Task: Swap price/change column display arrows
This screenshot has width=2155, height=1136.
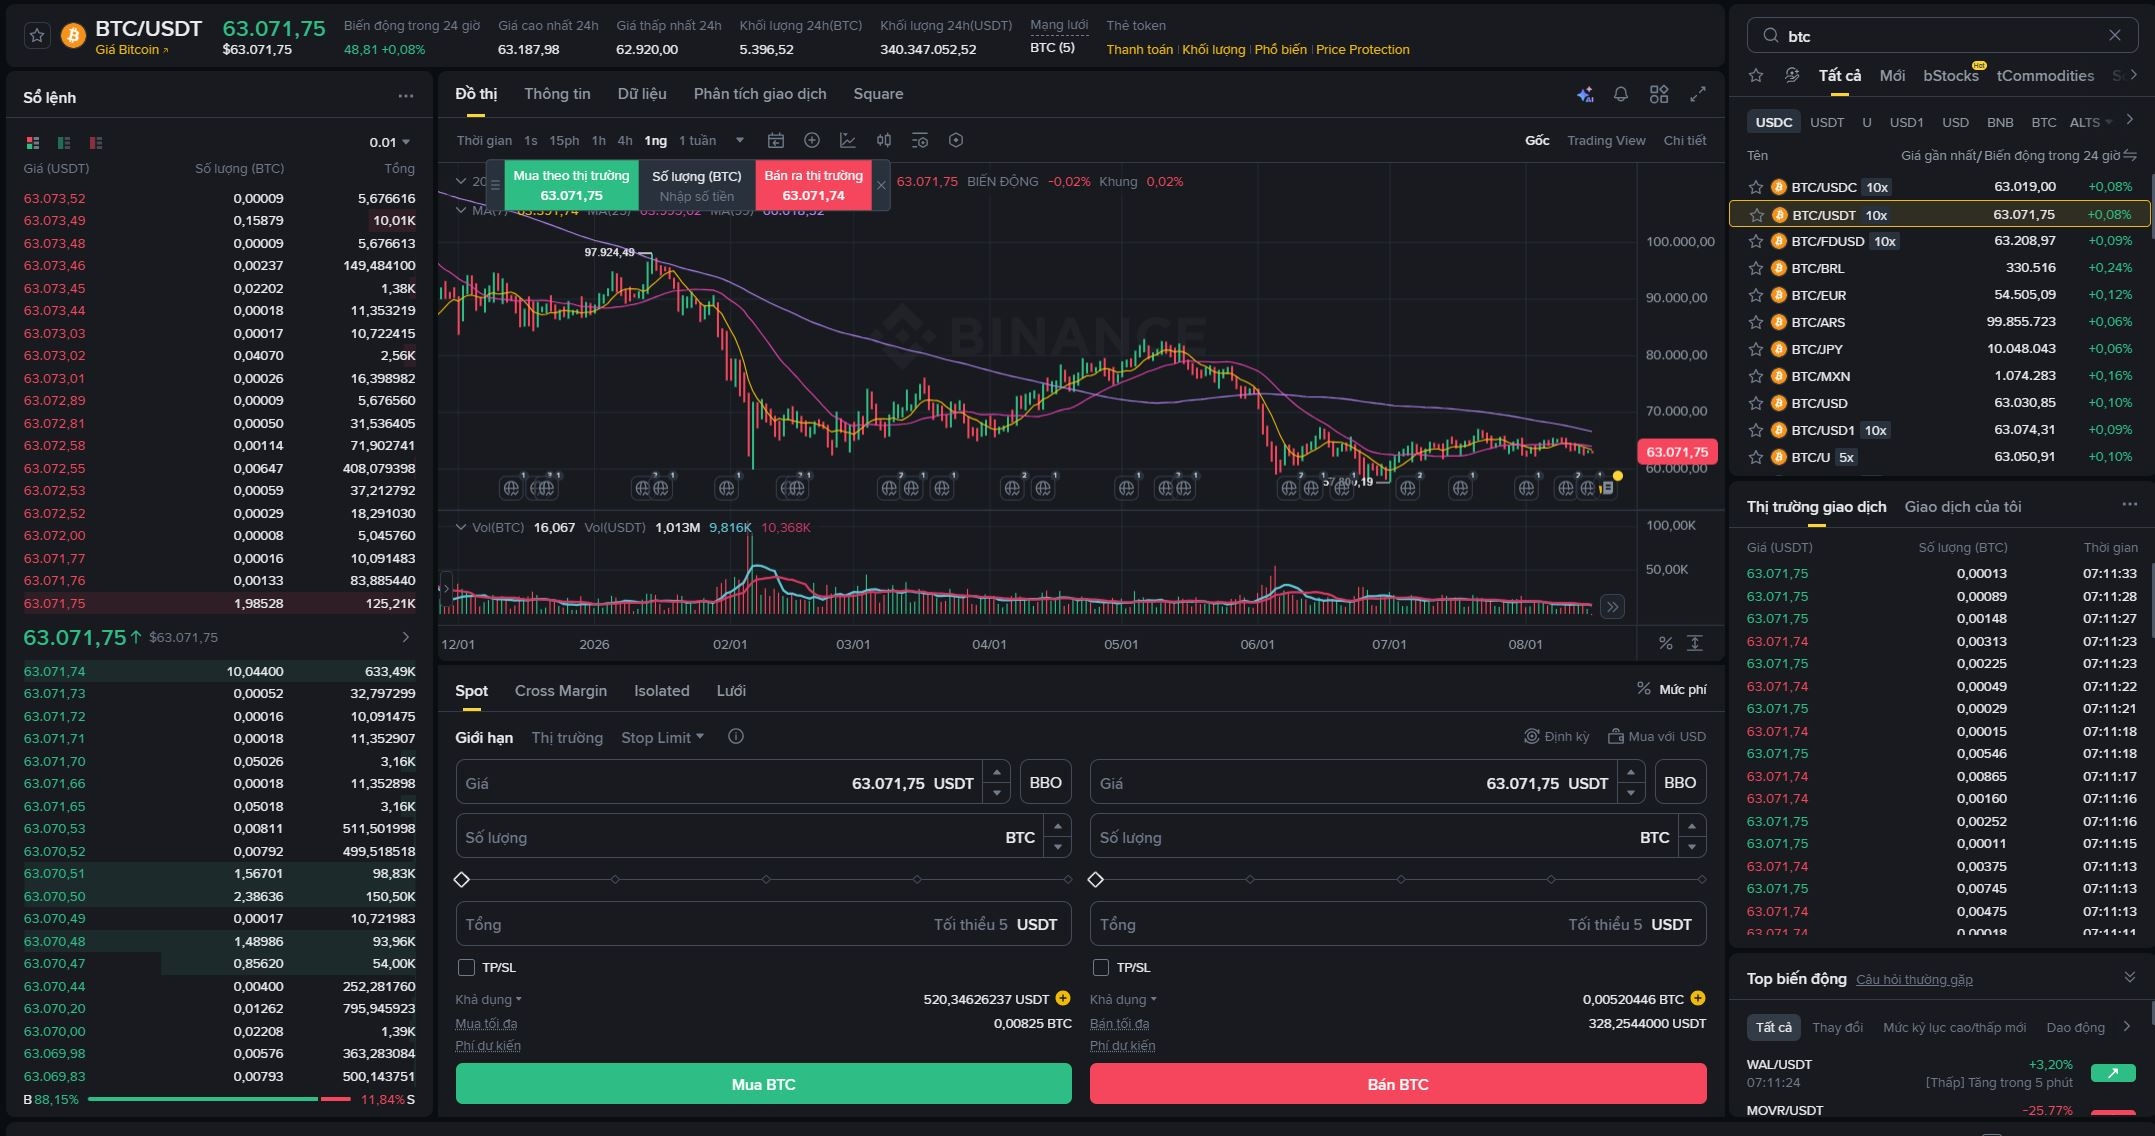Action: [x=2130, y=155]
